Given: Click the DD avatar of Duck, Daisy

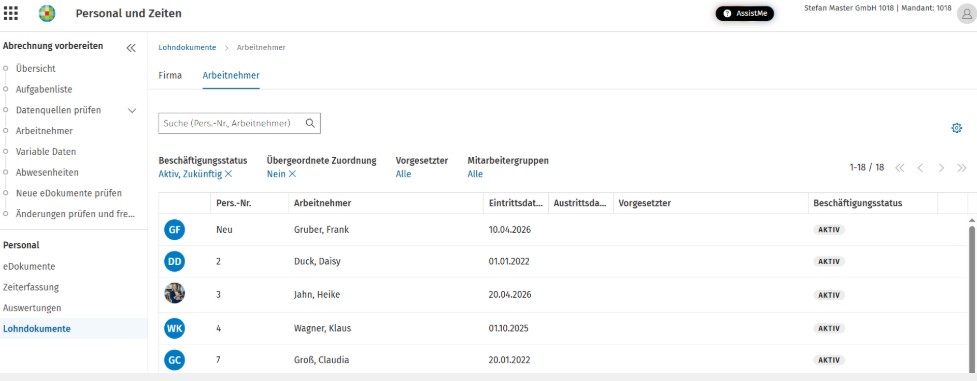Looking at the screenshot, I should pos(174,261).
